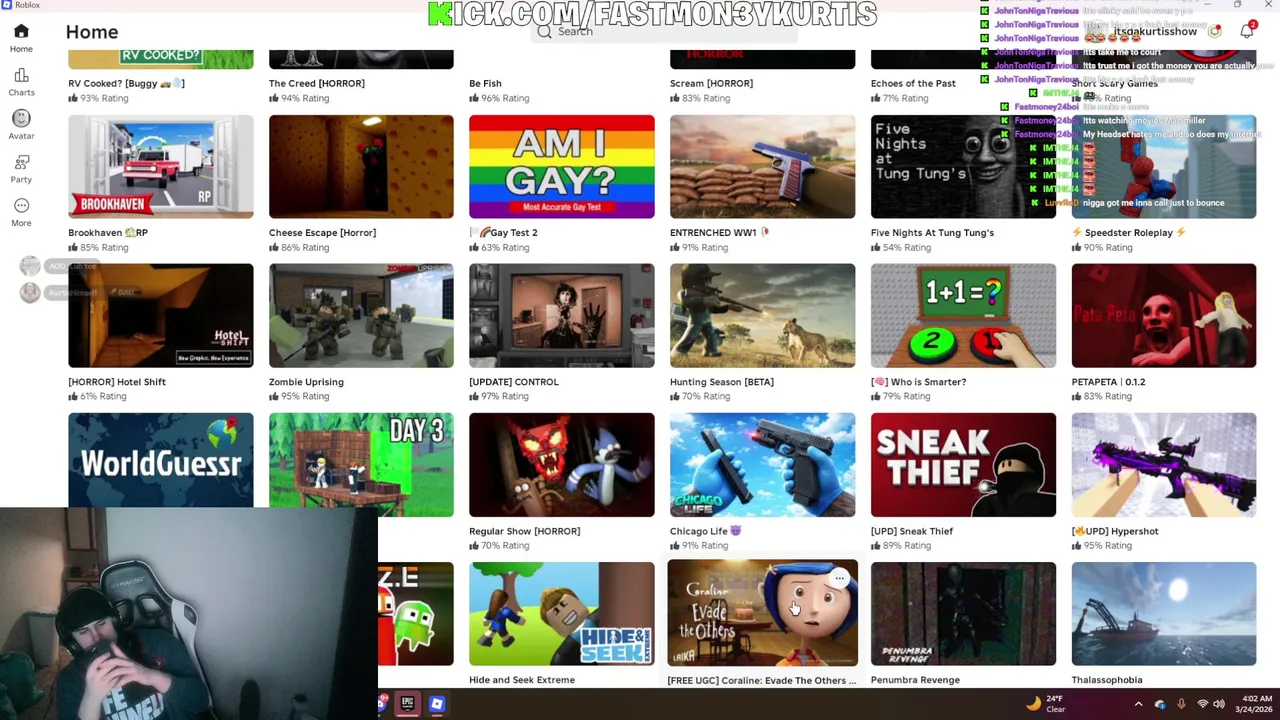Open the Who is Smarter? thumbnail

click(x=963, y=315)
